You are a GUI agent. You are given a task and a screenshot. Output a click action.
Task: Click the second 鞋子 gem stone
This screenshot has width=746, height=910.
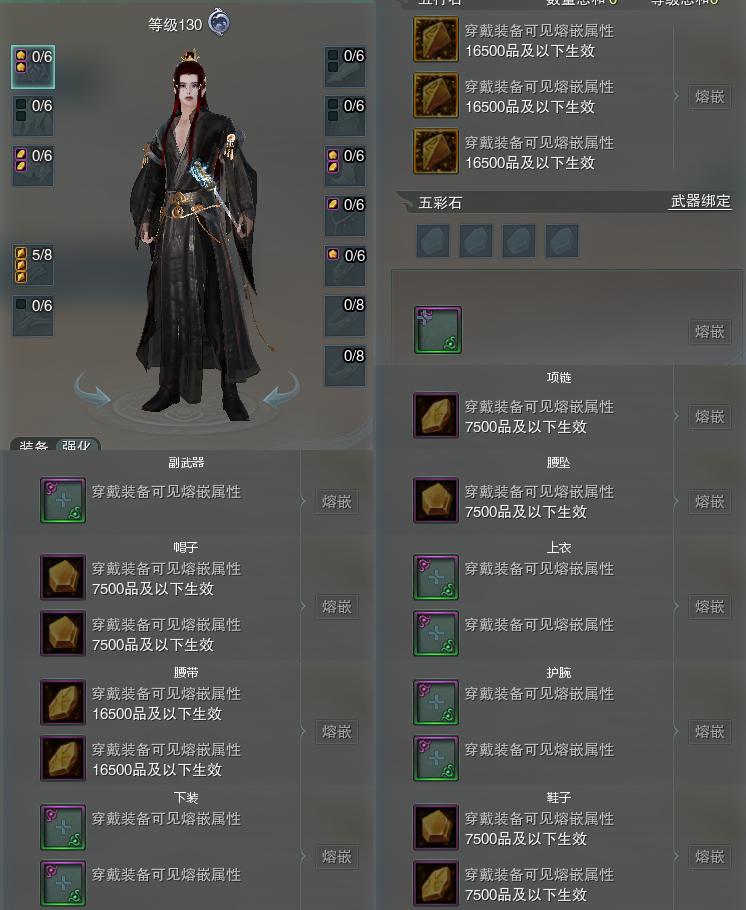click(x=436, y=883)
